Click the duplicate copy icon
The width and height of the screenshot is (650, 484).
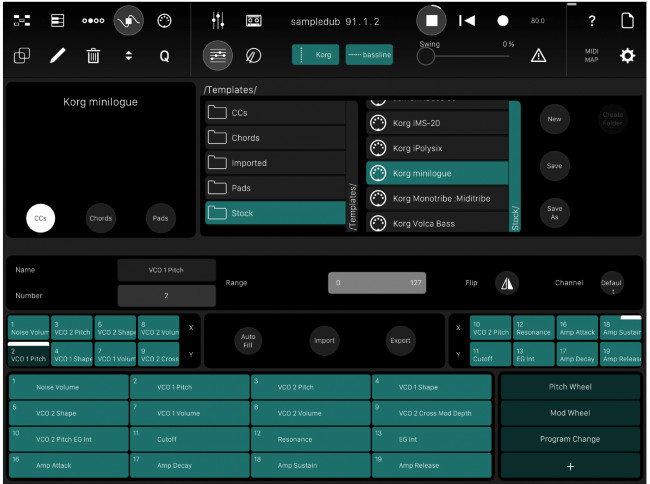[22, 56]
